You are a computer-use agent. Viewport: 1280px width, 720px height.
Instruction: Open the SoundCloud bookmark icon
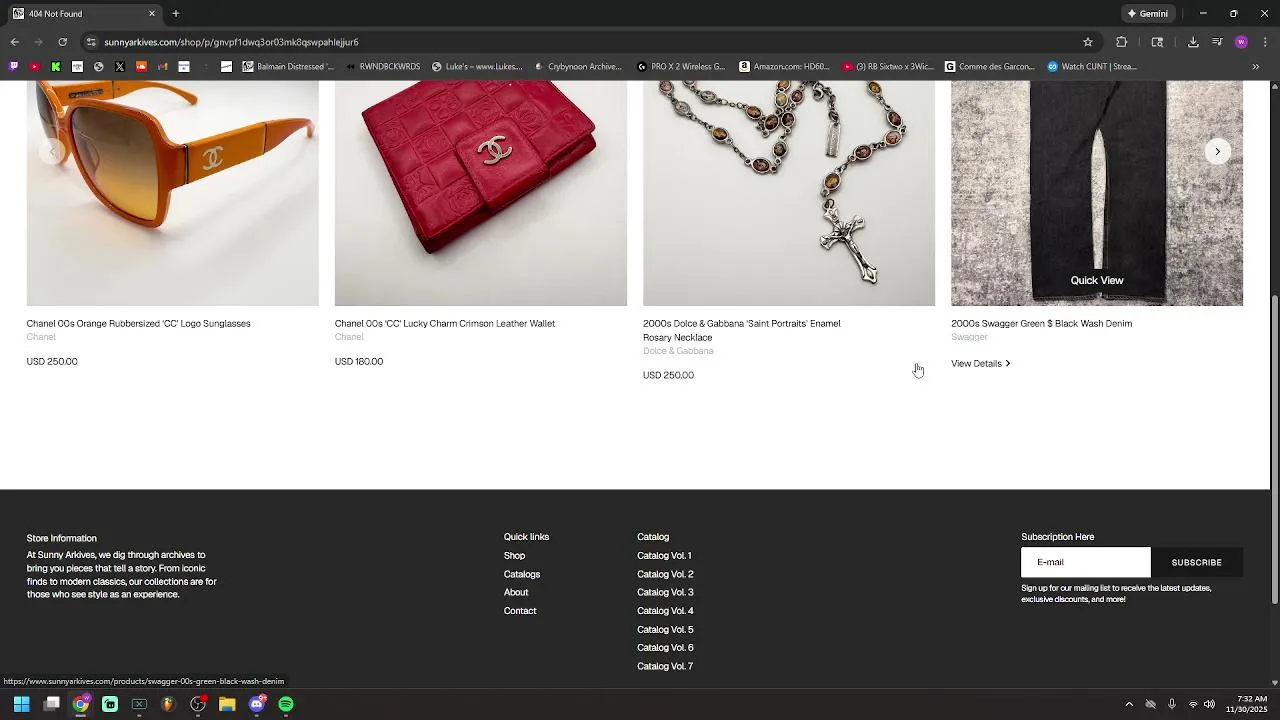[x=141, y=67]
